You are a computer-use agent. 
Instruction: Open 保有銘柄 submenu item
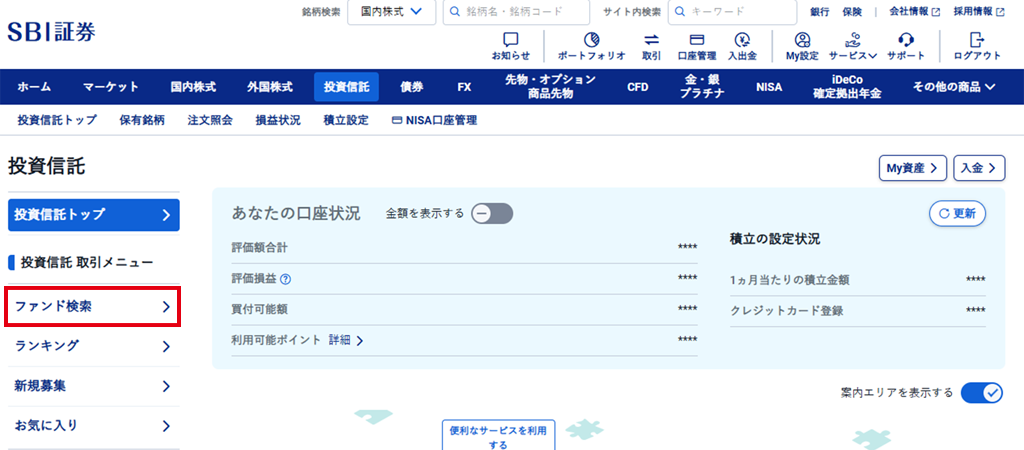142,121
